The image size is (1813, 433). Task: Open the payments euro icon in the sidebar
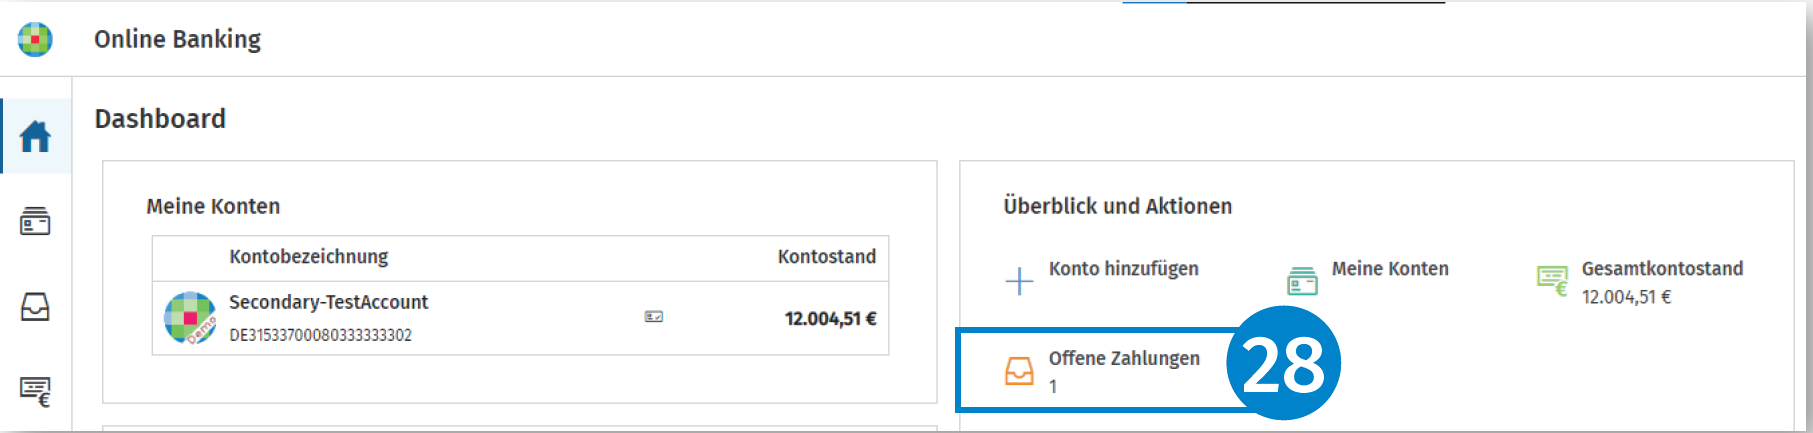[35, 391]
